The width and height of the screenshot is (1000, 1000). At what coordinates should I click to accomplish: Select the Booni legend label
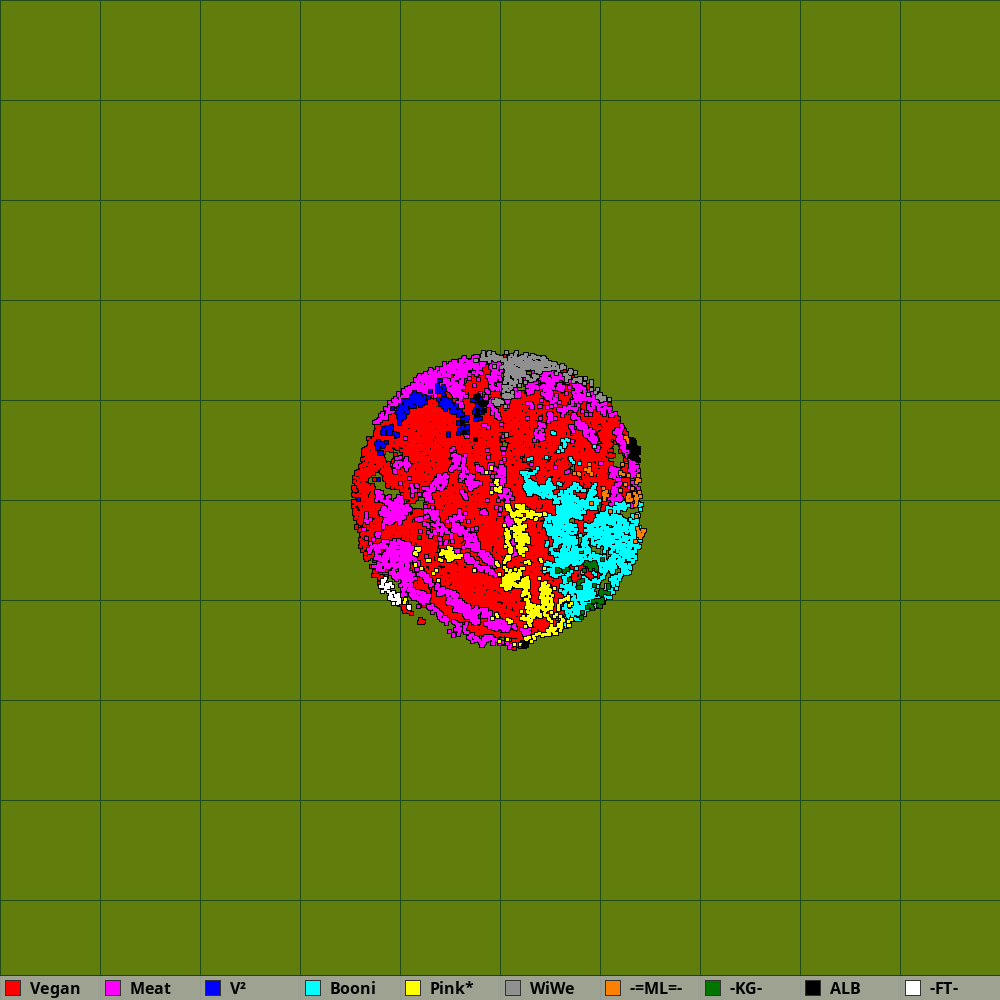tap(353, 989)
